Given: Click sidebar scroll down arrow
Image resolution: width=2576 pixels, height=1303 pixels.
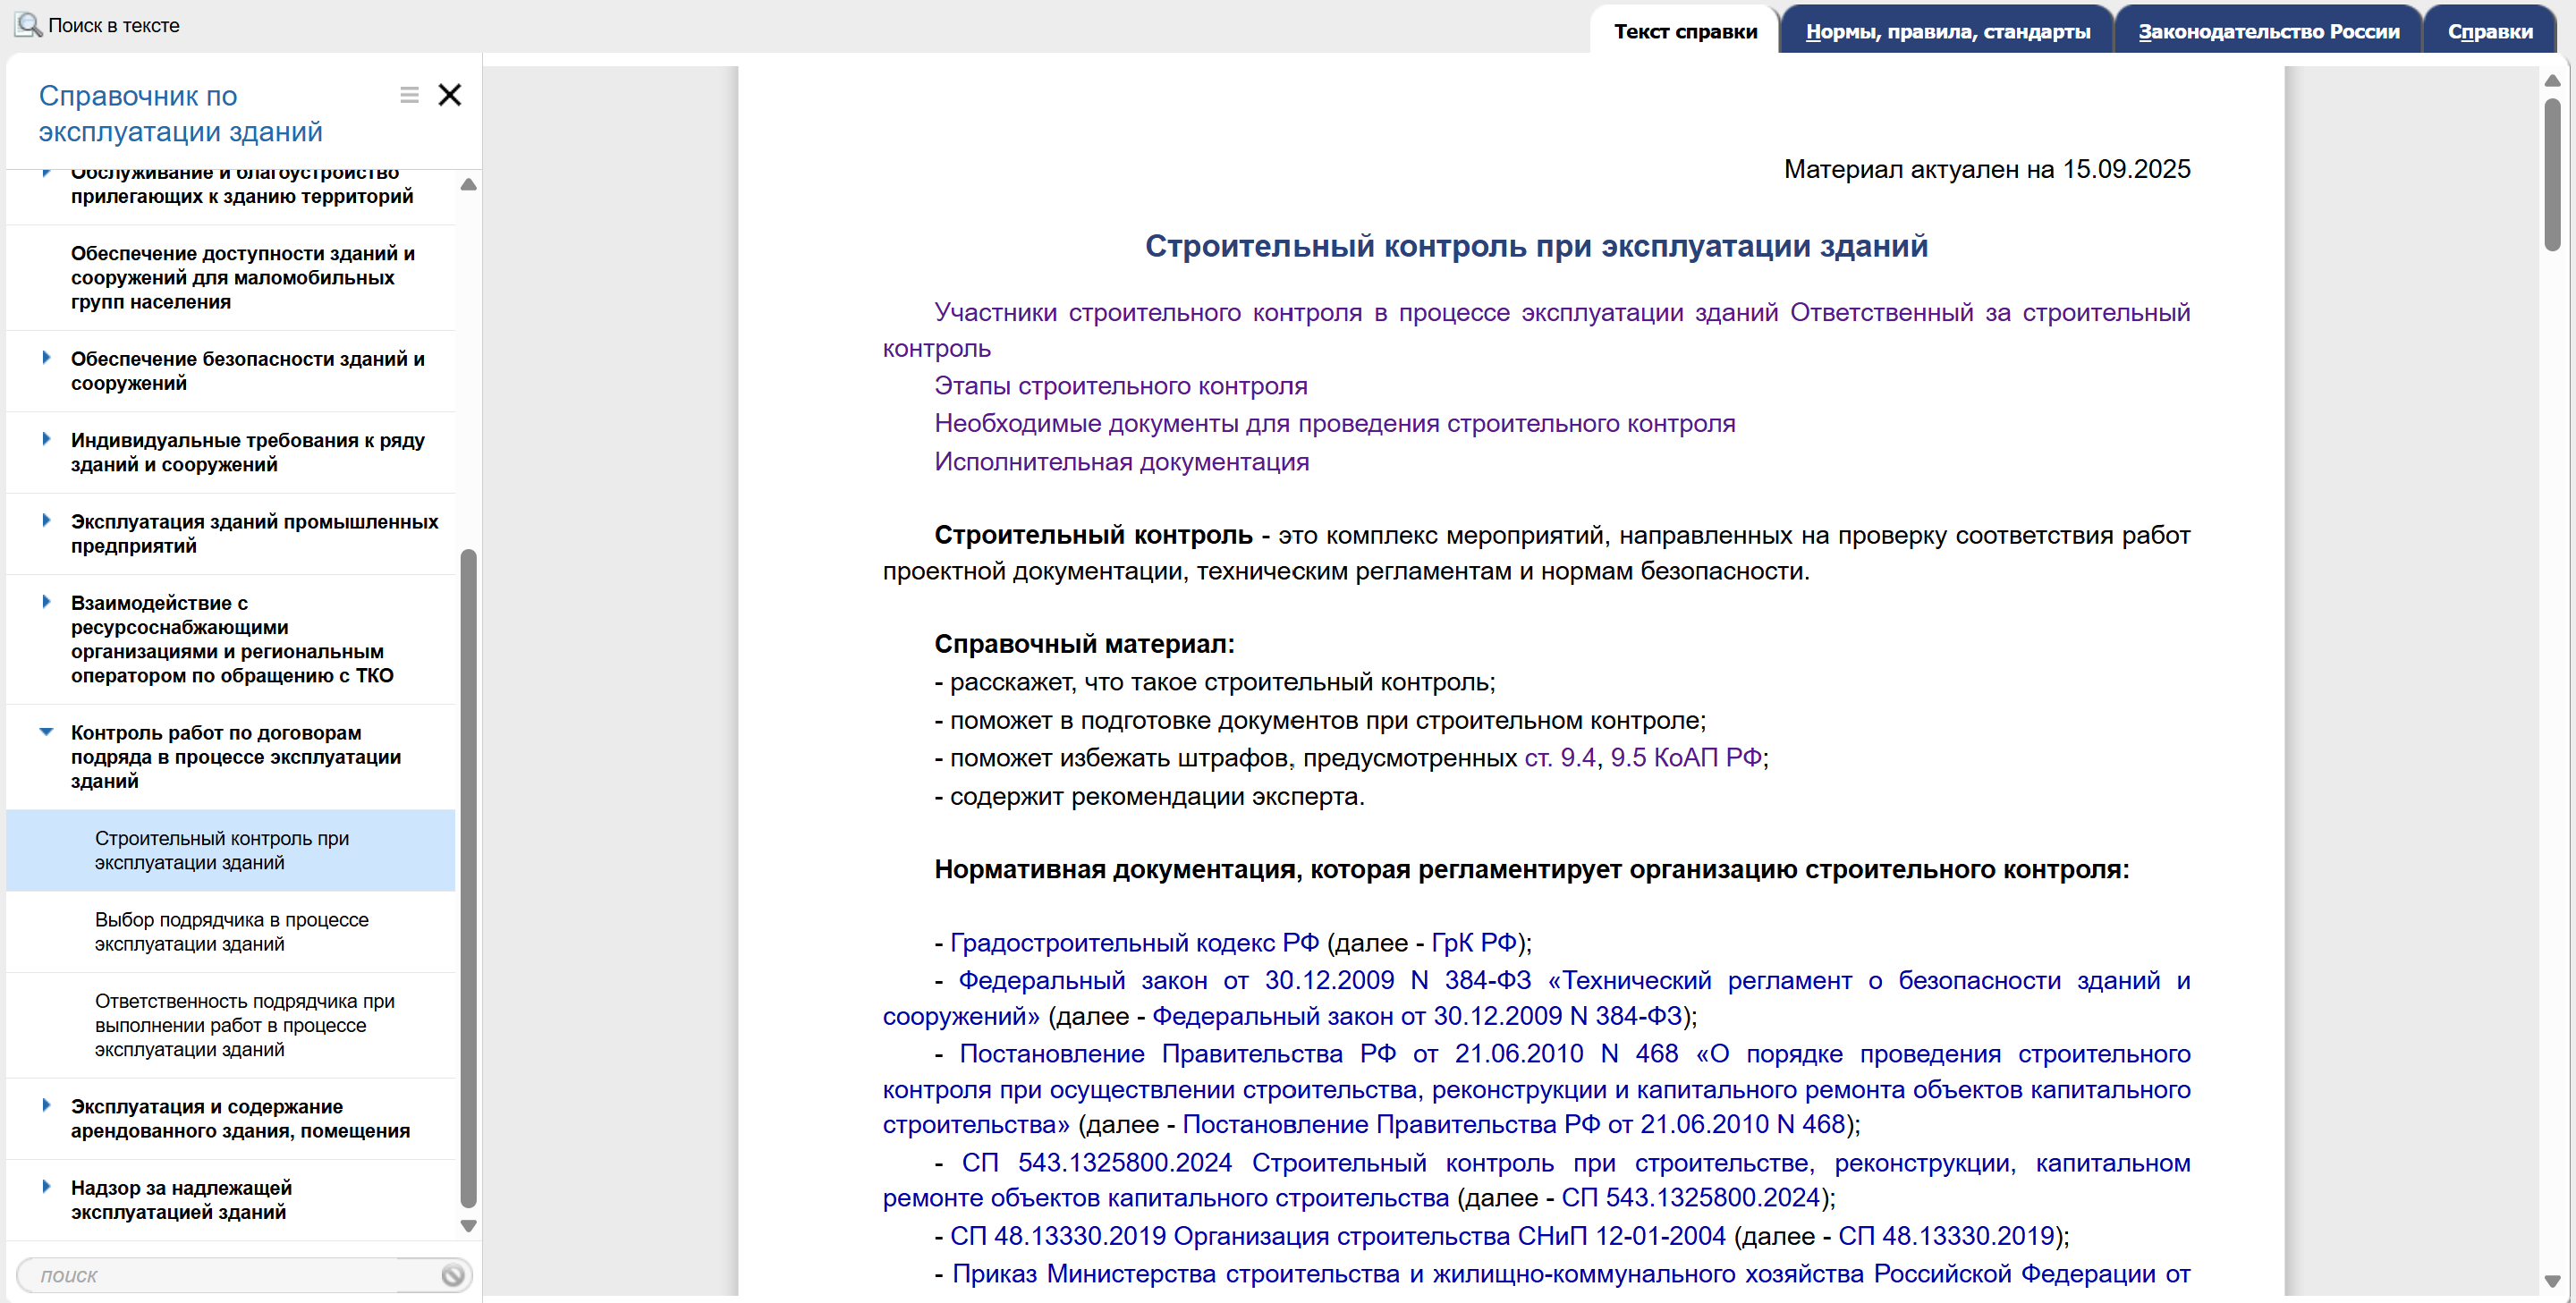Looking at the screenshot, I should (x=468, y=1226).
